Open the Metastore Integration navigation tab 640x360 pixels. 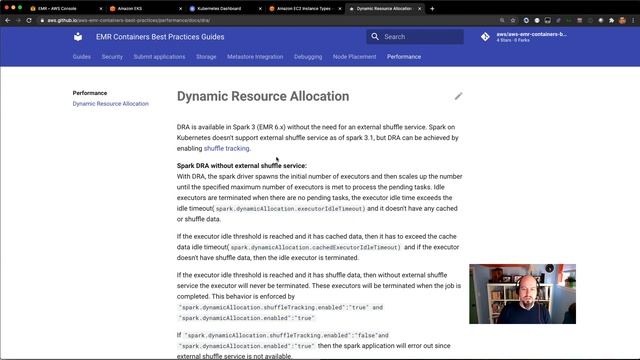pyautogui.click(x=255, y=57)
